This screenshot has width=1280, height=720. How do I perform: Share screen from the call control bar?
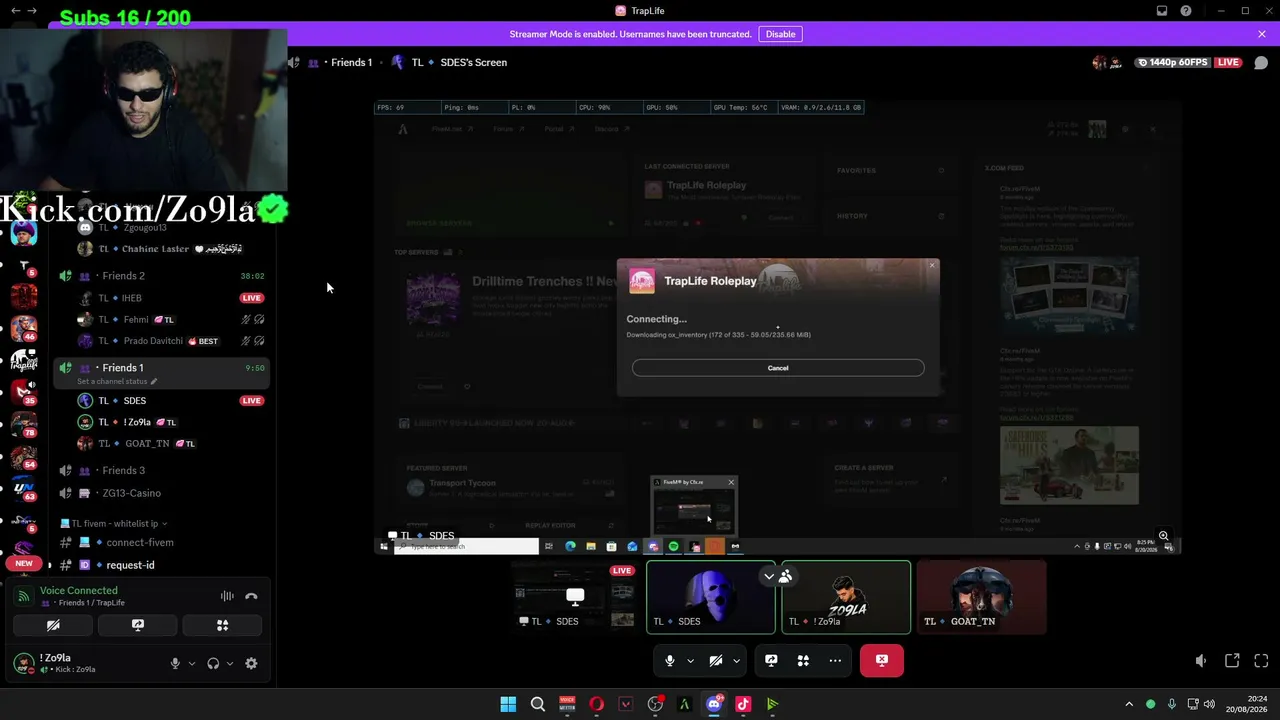(x=771, y=660)
